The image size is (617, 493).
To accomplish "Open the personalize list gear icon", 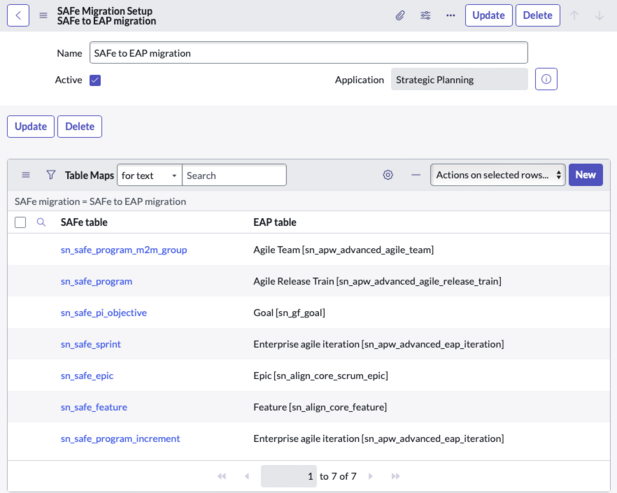I will [388, 175].
